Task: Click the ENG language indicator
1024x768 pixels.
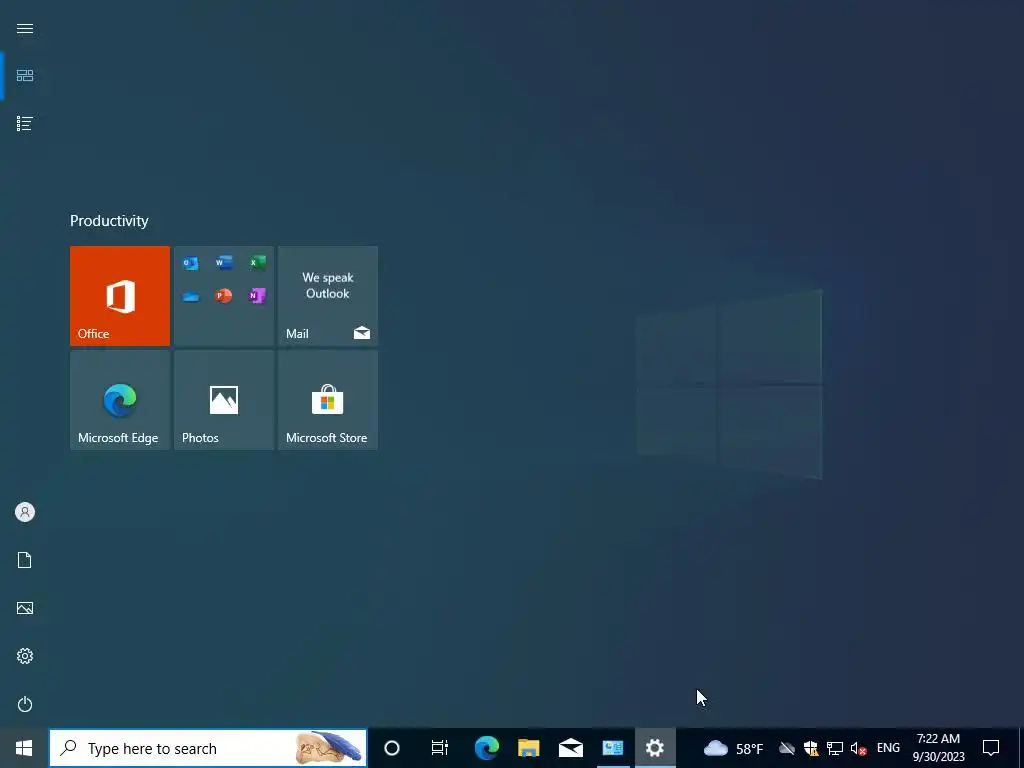Action: (x=888, y=748)
